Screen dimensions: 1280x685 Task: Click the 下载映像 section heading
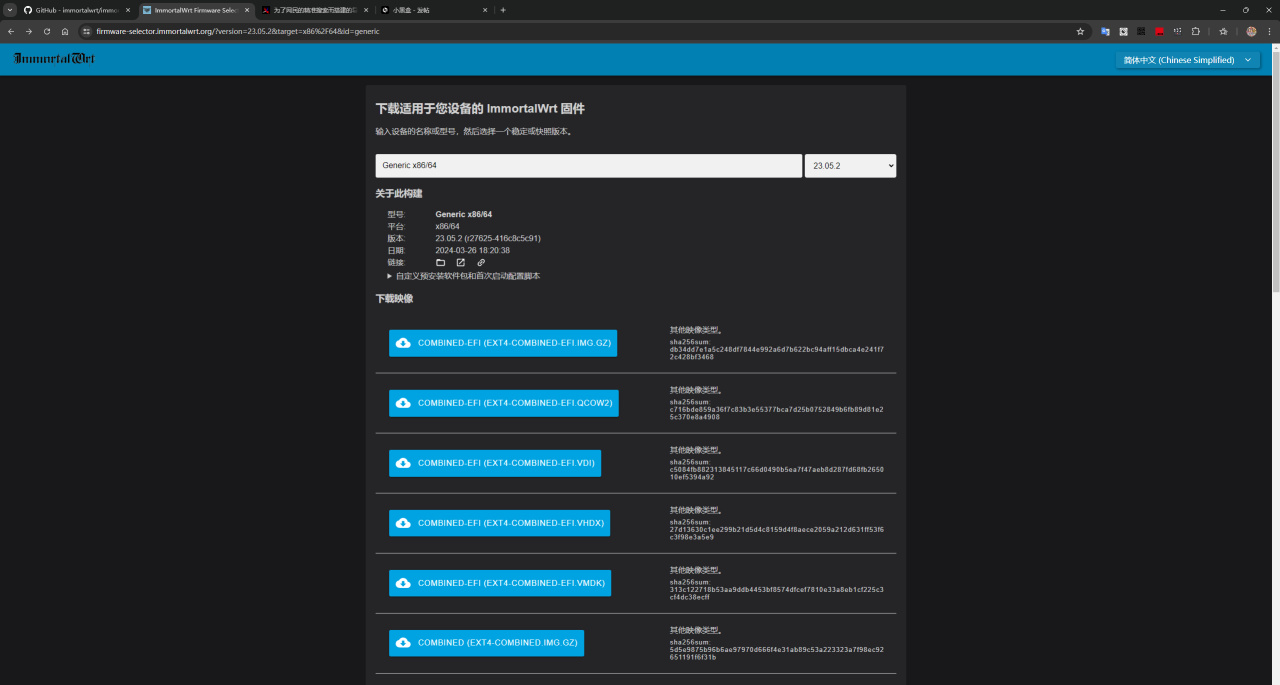(394, 298)
